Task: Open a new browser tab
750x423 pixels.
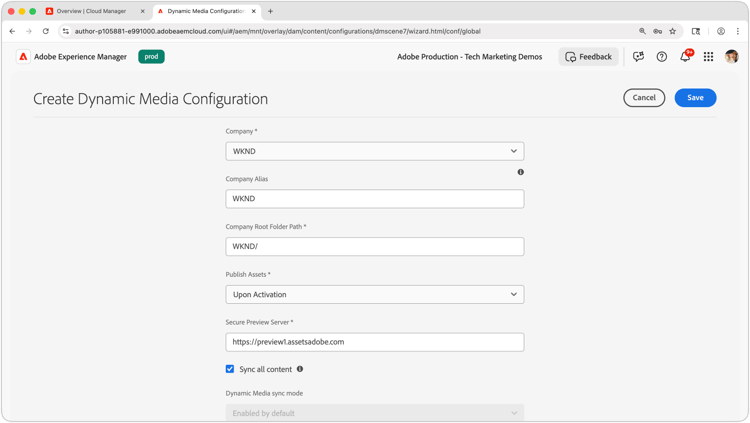Action: (270, 11)
